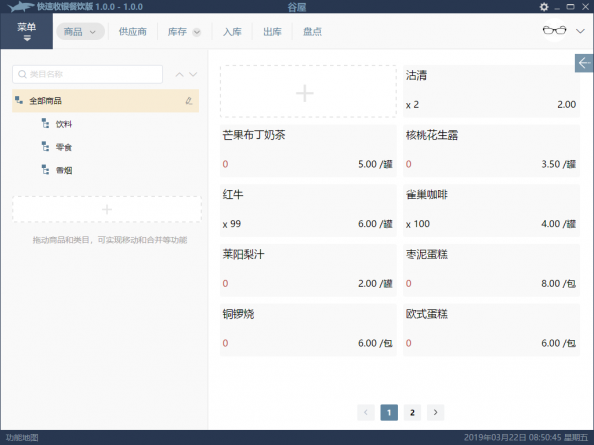Switch to the 盘点 tab

pos(313,31)
